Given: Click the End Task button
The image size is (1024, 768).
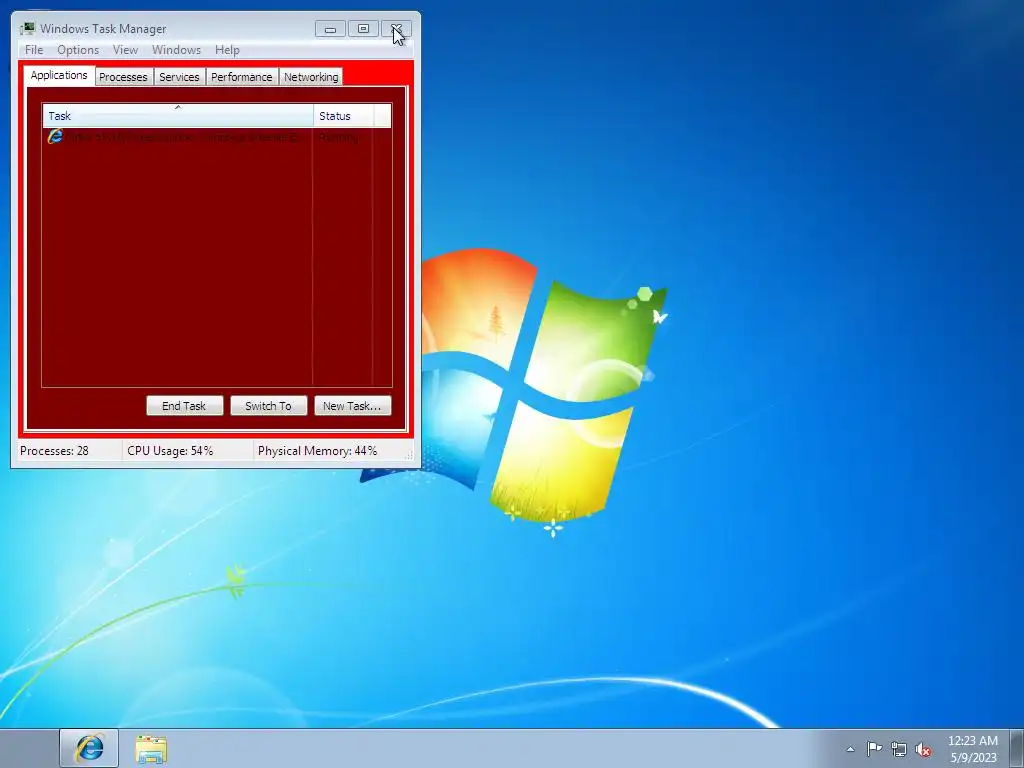Looking at the screenshot, I should (184, 406).
